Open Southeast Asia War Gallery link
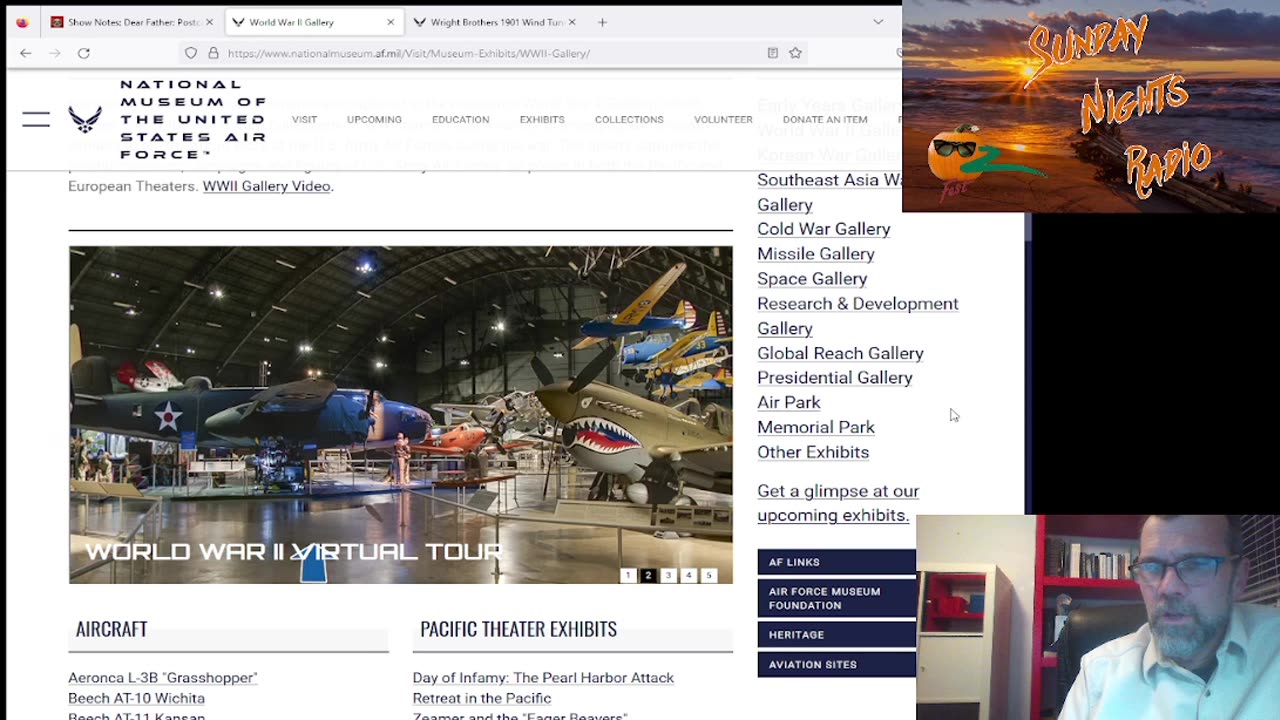The image size is (1280, 720). [829, 192]
